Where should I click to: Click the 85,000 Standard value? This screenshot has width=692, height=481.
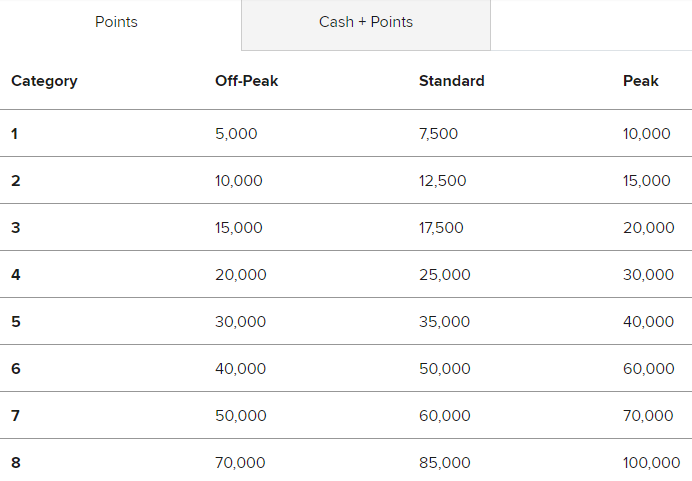pos(445,463)
